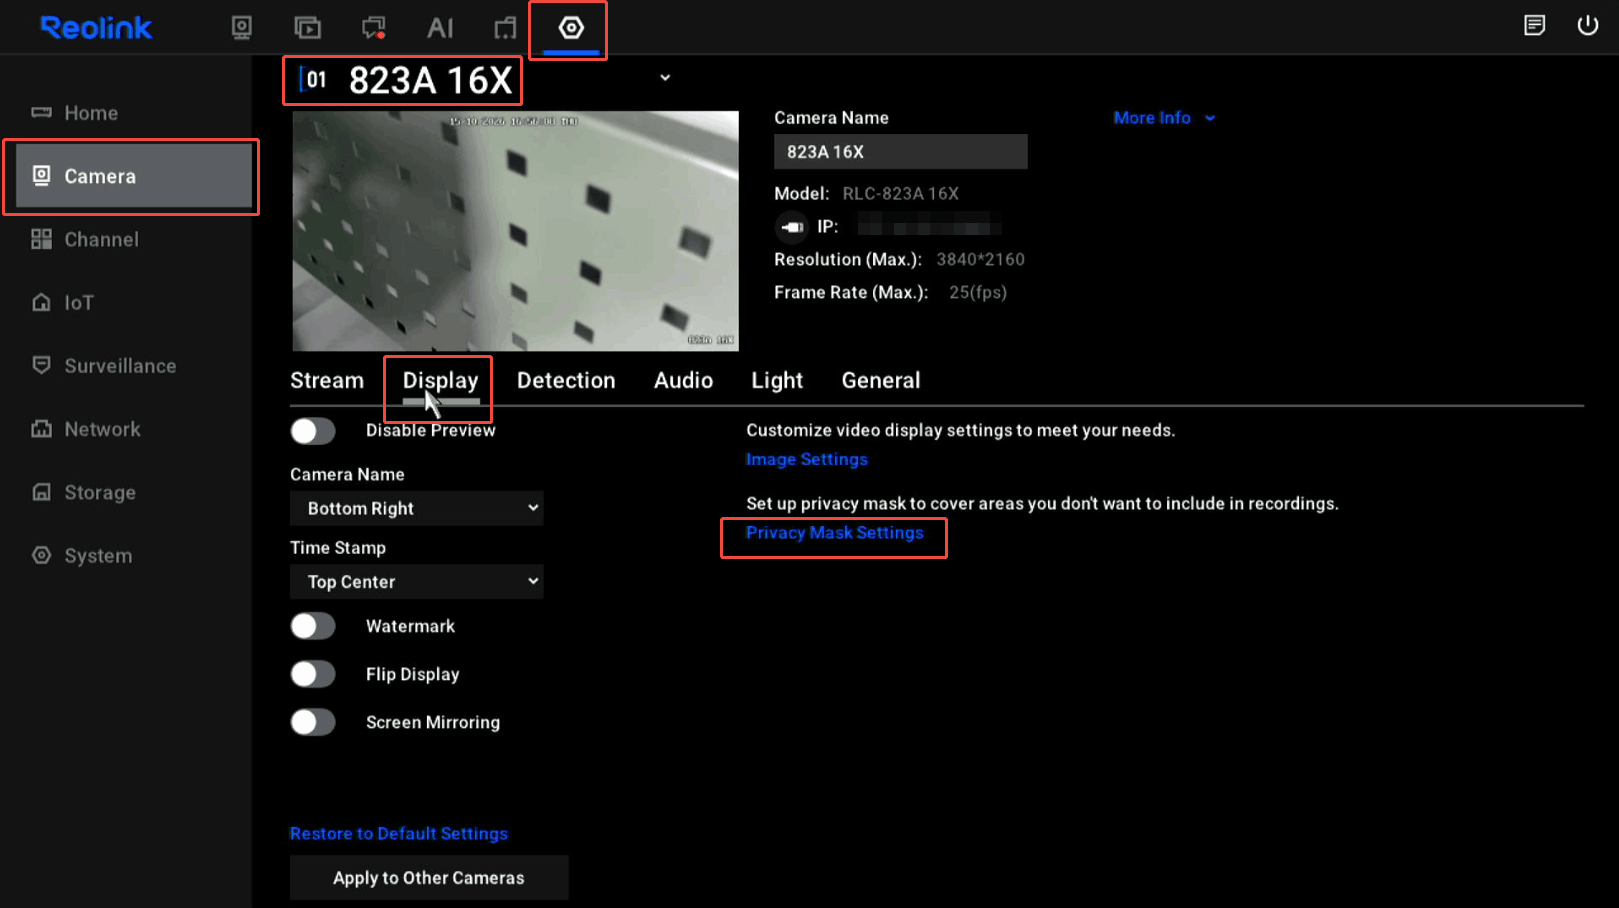1619x908 pixels.
Task: Click Apply to Other Cameras button
Action: [x=429, y=877]
